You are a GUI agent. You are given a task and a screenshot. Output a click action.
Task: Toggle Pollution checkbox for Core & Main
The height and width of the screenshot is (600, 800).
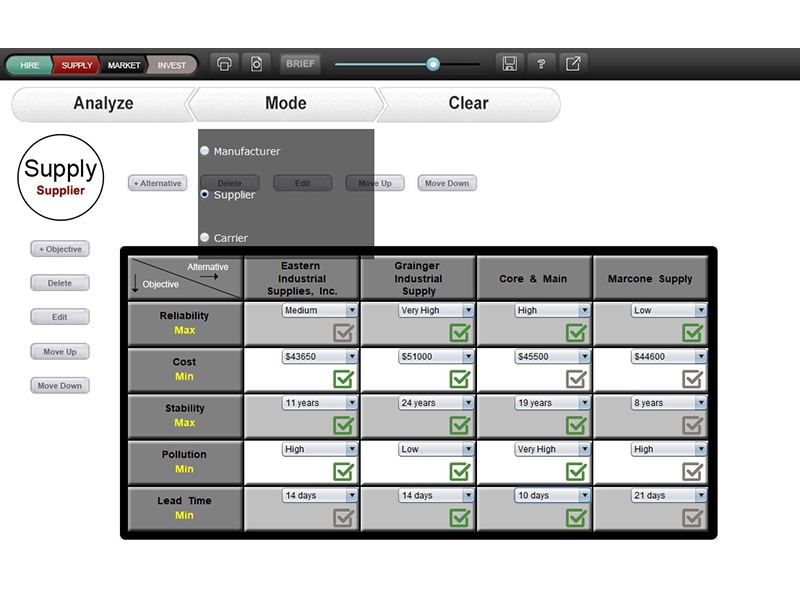click(576, 471)
